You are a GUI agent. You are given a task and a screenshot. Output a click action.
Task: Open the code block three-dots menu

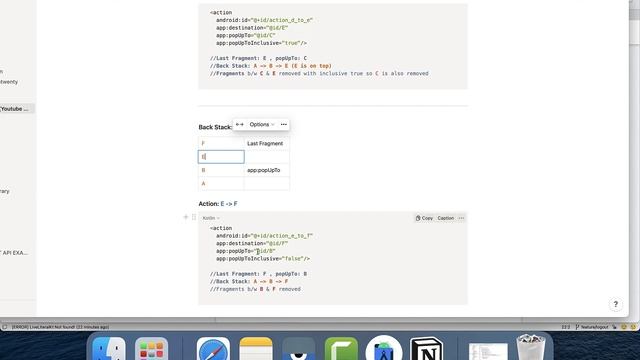(x=461, y=218)
